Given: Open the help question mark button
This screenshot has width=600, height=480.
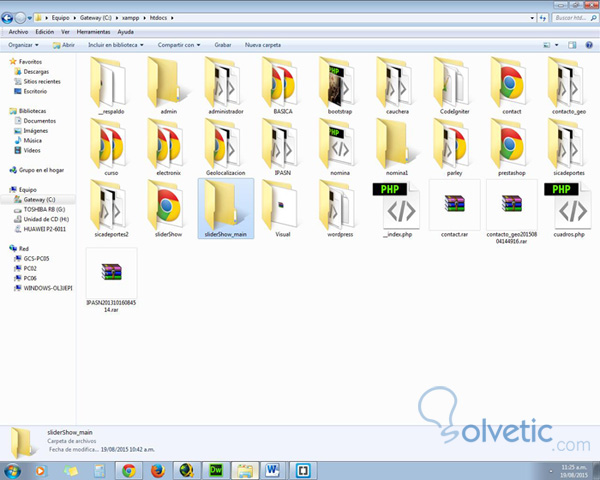Looking at the screenshot, I should [589, 45].
